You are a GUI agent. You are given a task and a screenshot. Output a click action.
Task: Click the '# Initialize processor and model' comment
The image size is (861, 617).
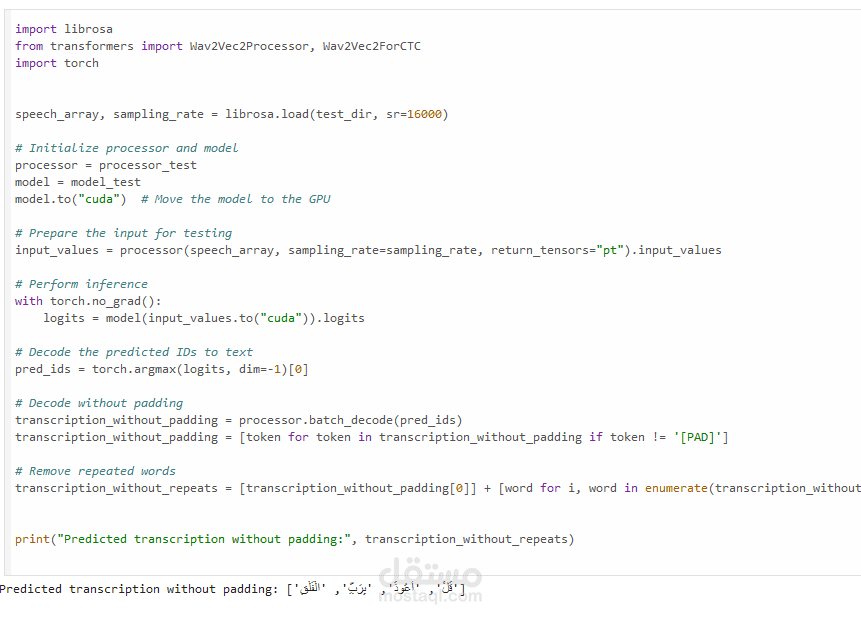[x=127, y=148]
